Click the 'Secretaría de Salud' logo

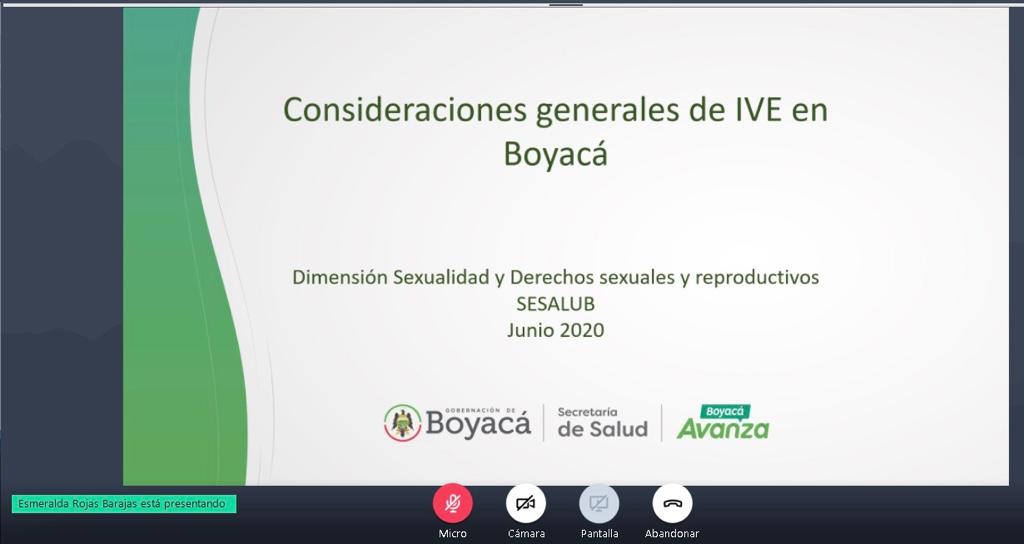[602, 422]
